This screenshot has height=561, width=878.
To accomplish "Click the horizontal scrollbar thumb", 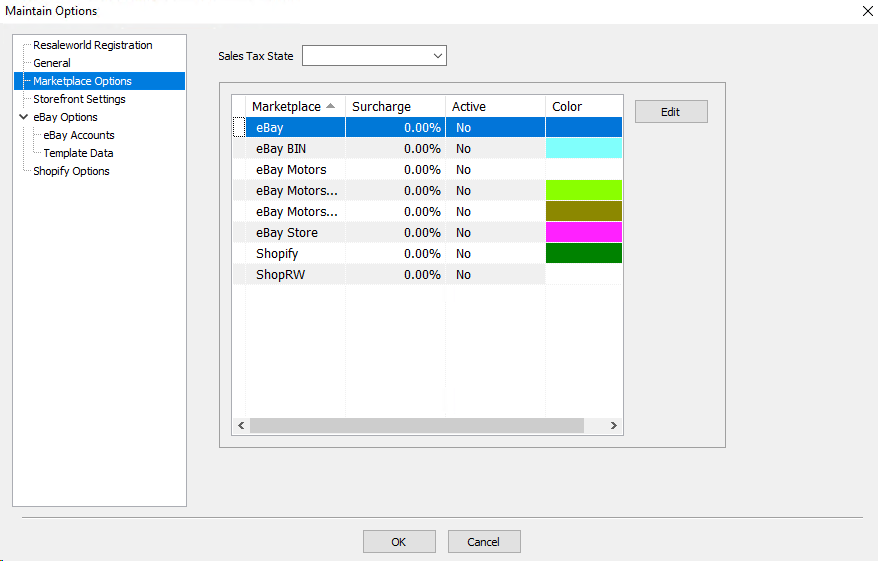I will point(417,426).
